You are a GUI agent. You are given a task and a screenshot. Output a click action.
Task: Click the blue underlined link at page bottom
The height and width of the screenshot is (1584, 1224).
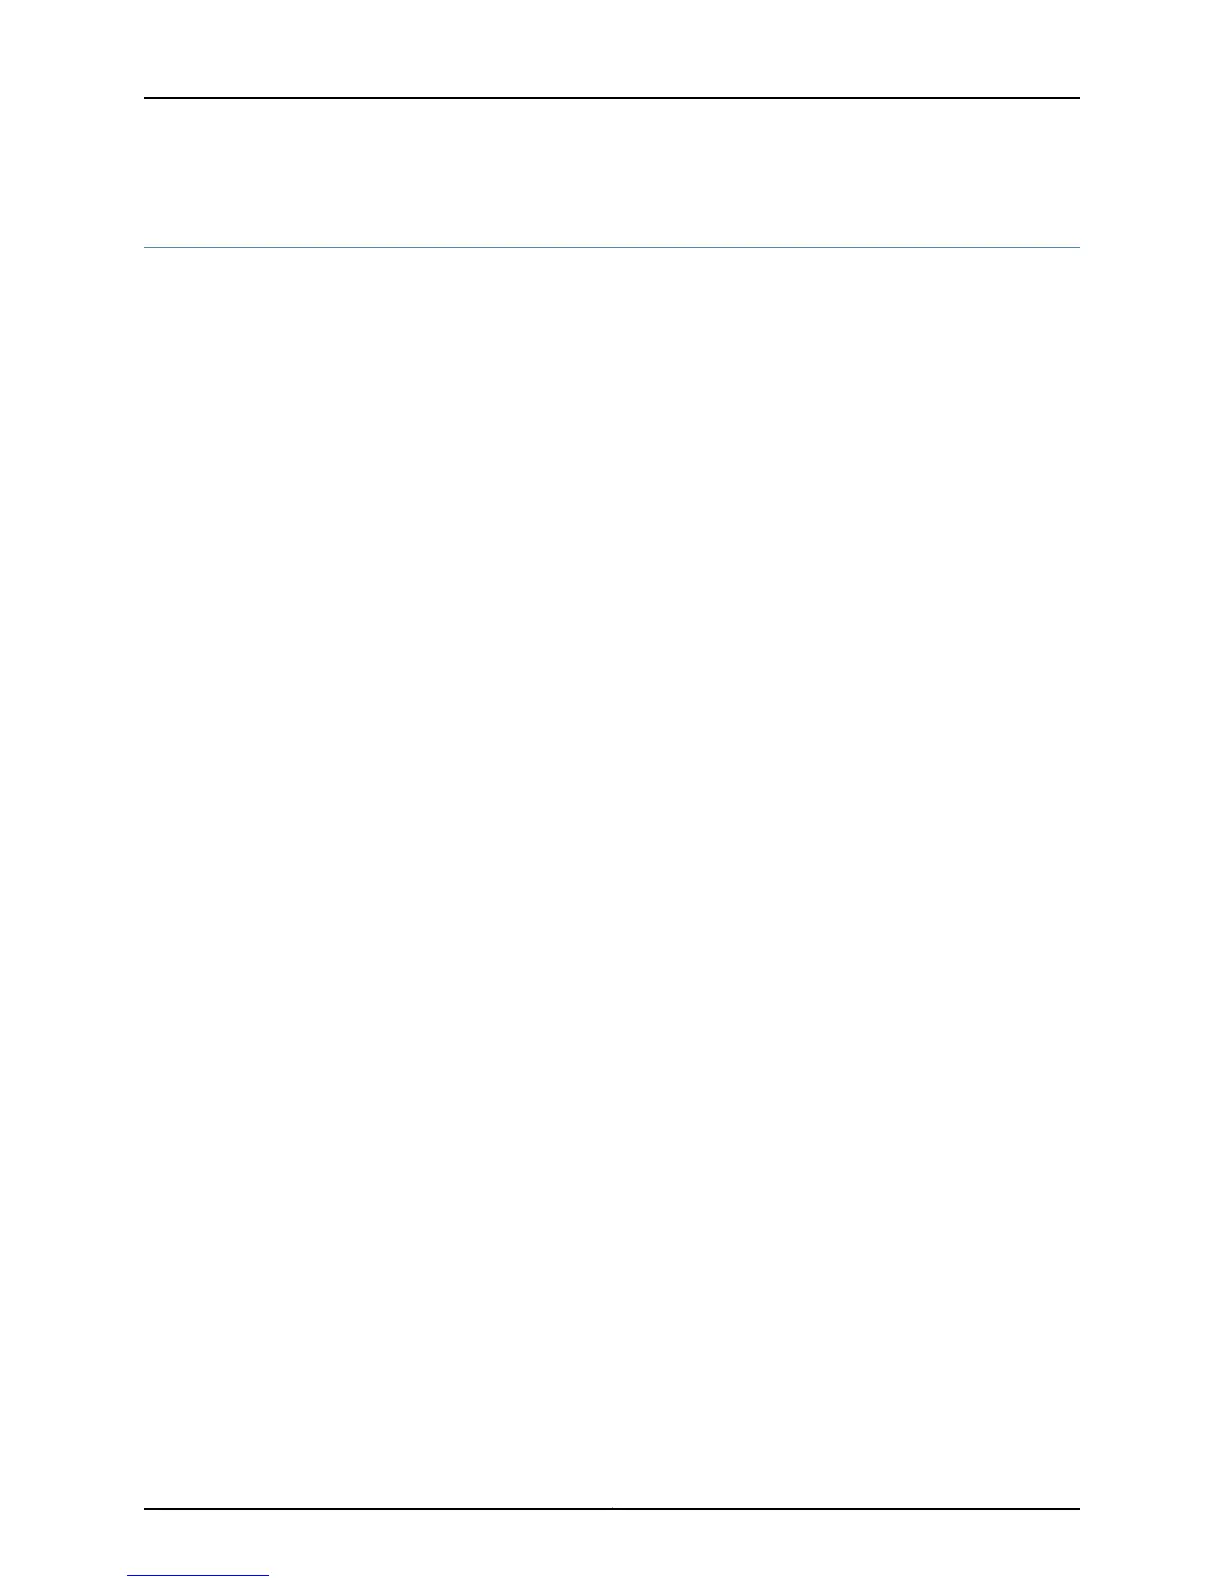point(198,1575)
